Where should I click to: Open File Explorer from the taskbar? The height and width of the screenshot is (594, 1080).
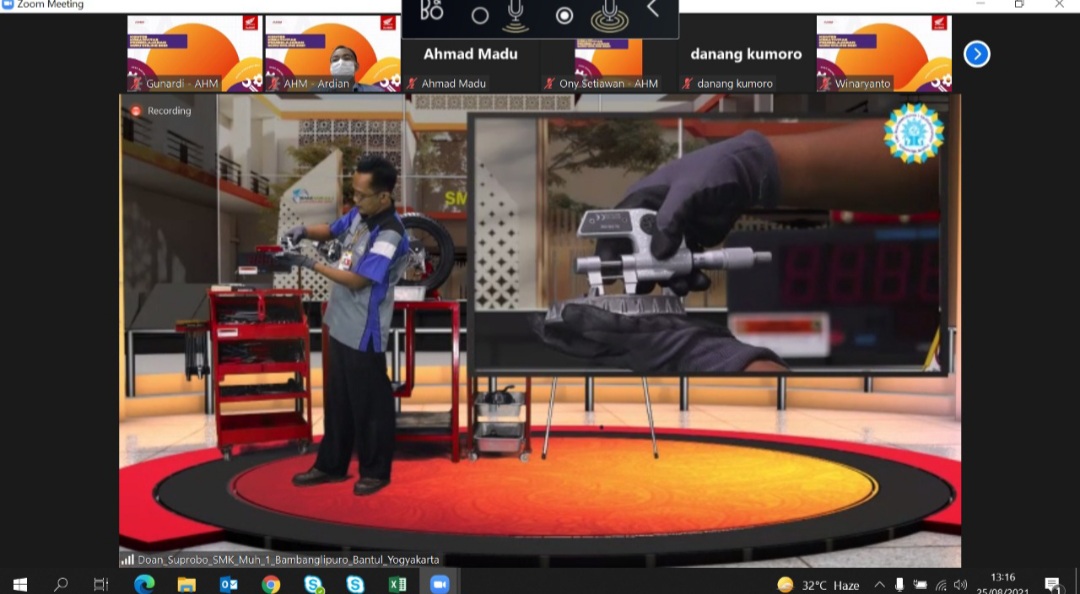[x=187, y=584]
